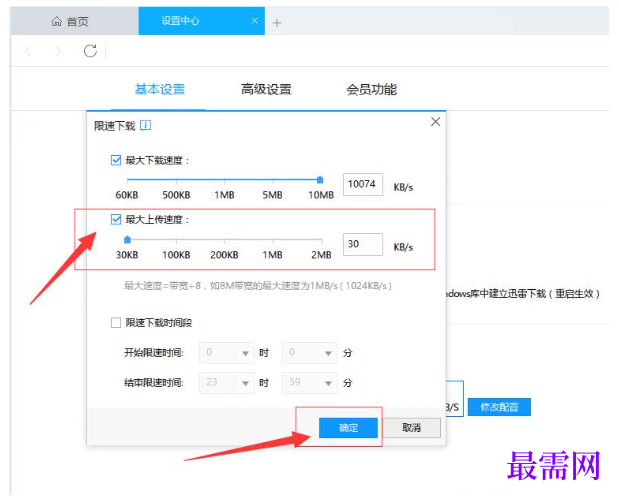
Task: Select the 基本设置 tab
Action: pyautogui.click(x=160, y=89)
